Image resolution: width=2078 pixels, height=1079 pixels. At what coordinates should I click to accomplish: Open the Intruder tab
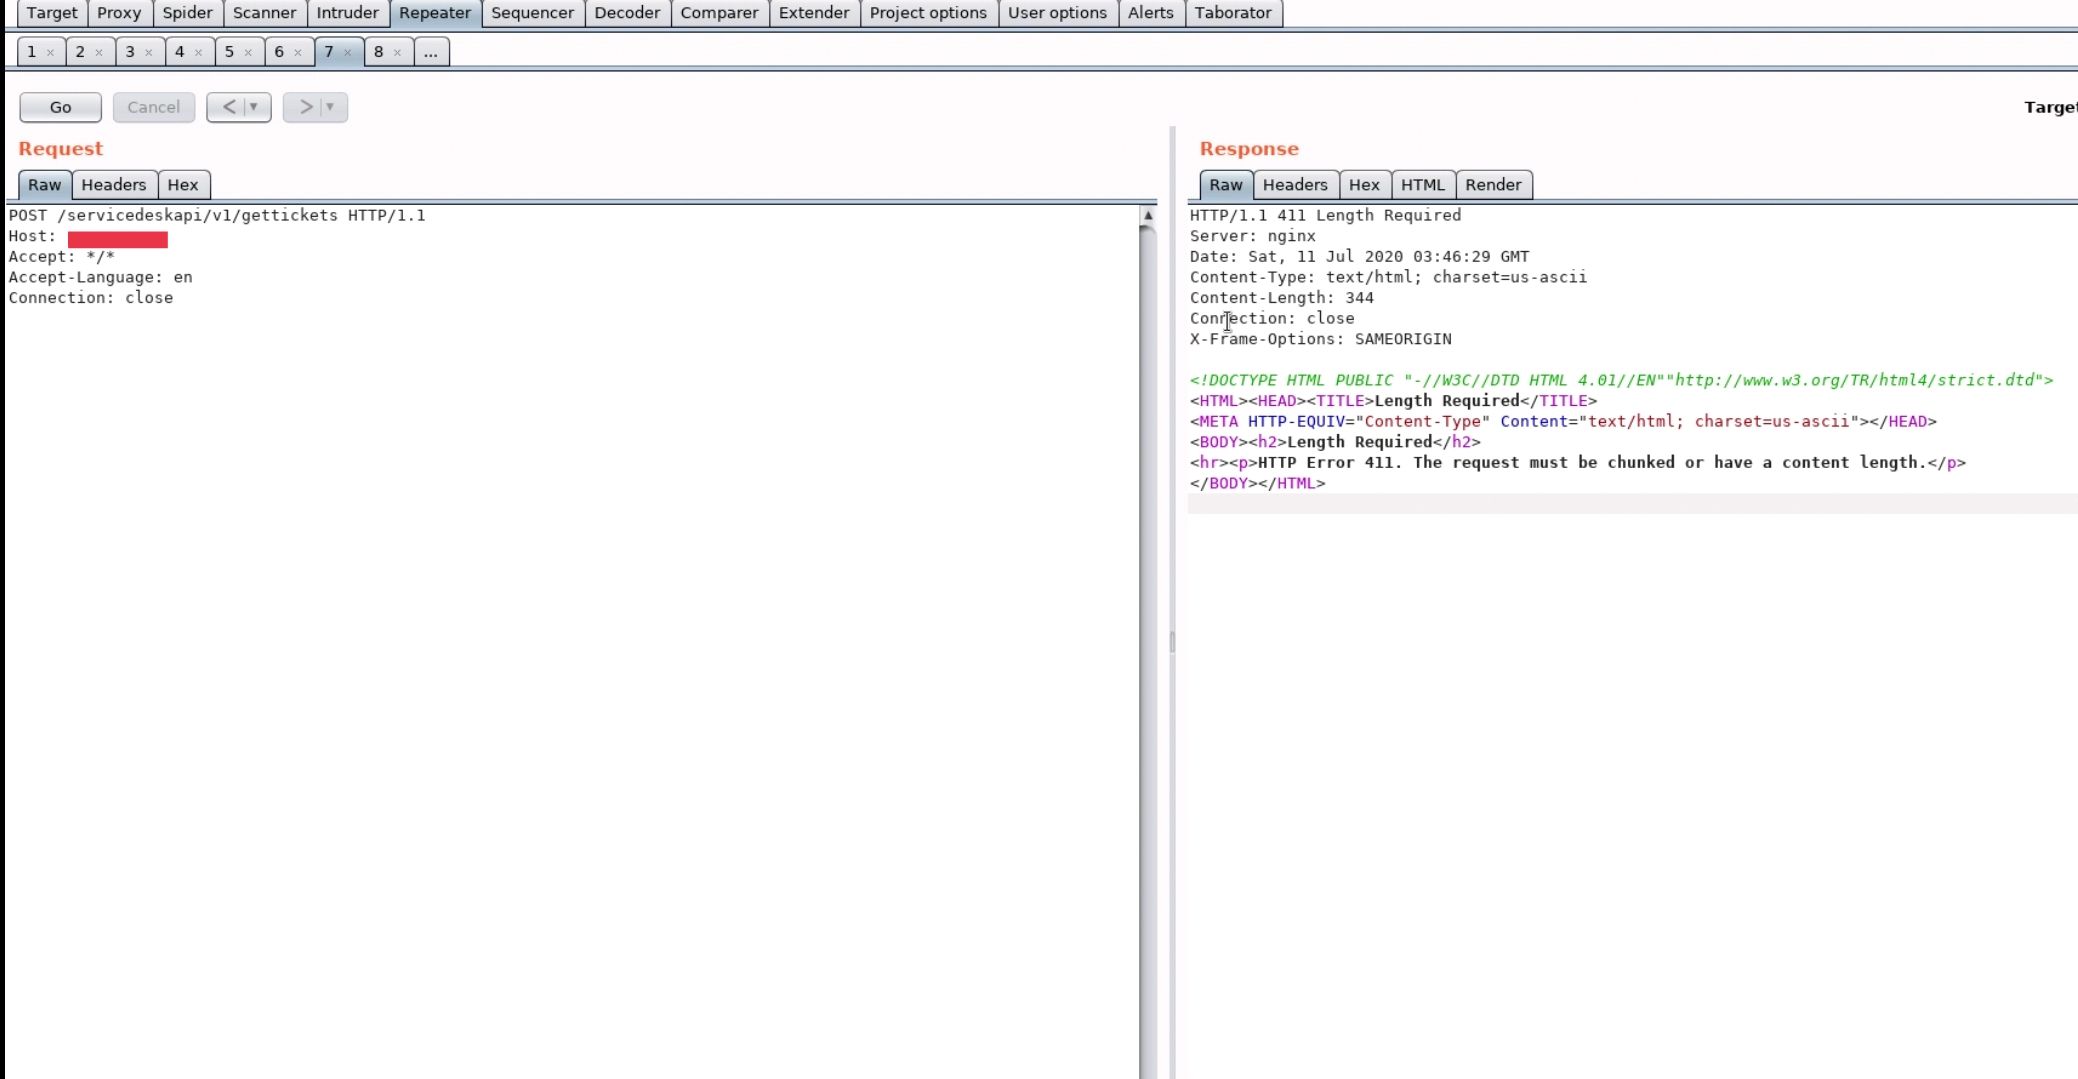(347, 13)
